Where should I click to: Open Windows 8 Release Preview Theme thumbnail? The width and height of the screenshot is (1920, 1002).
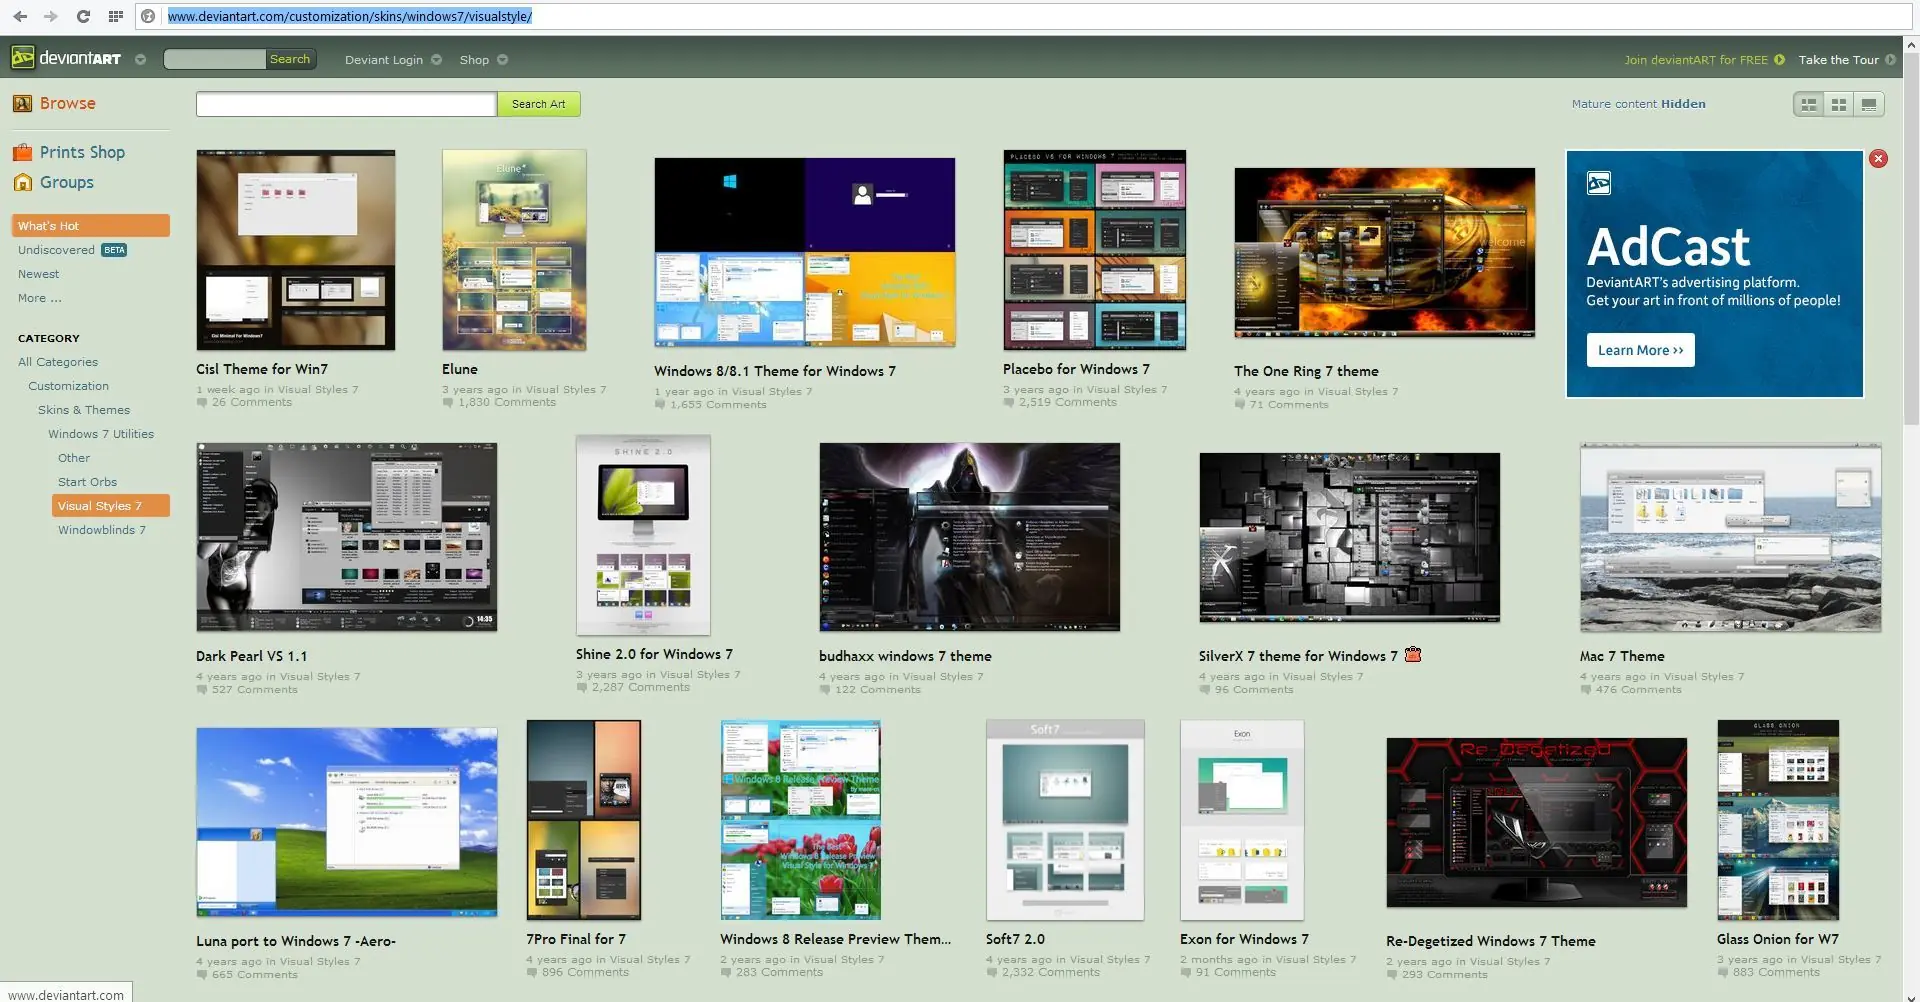[801, 820]
